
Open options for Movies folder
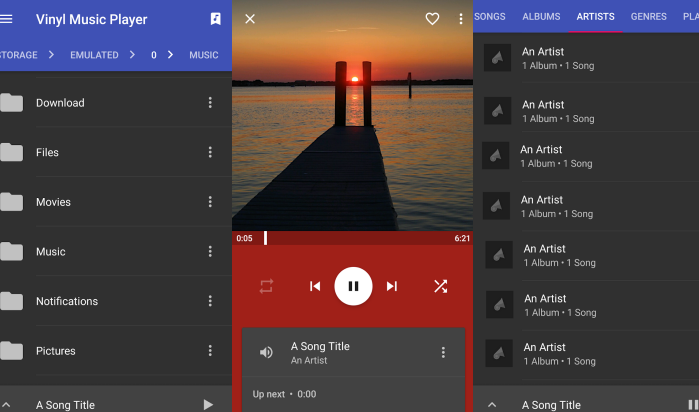(x=210, y=202)
